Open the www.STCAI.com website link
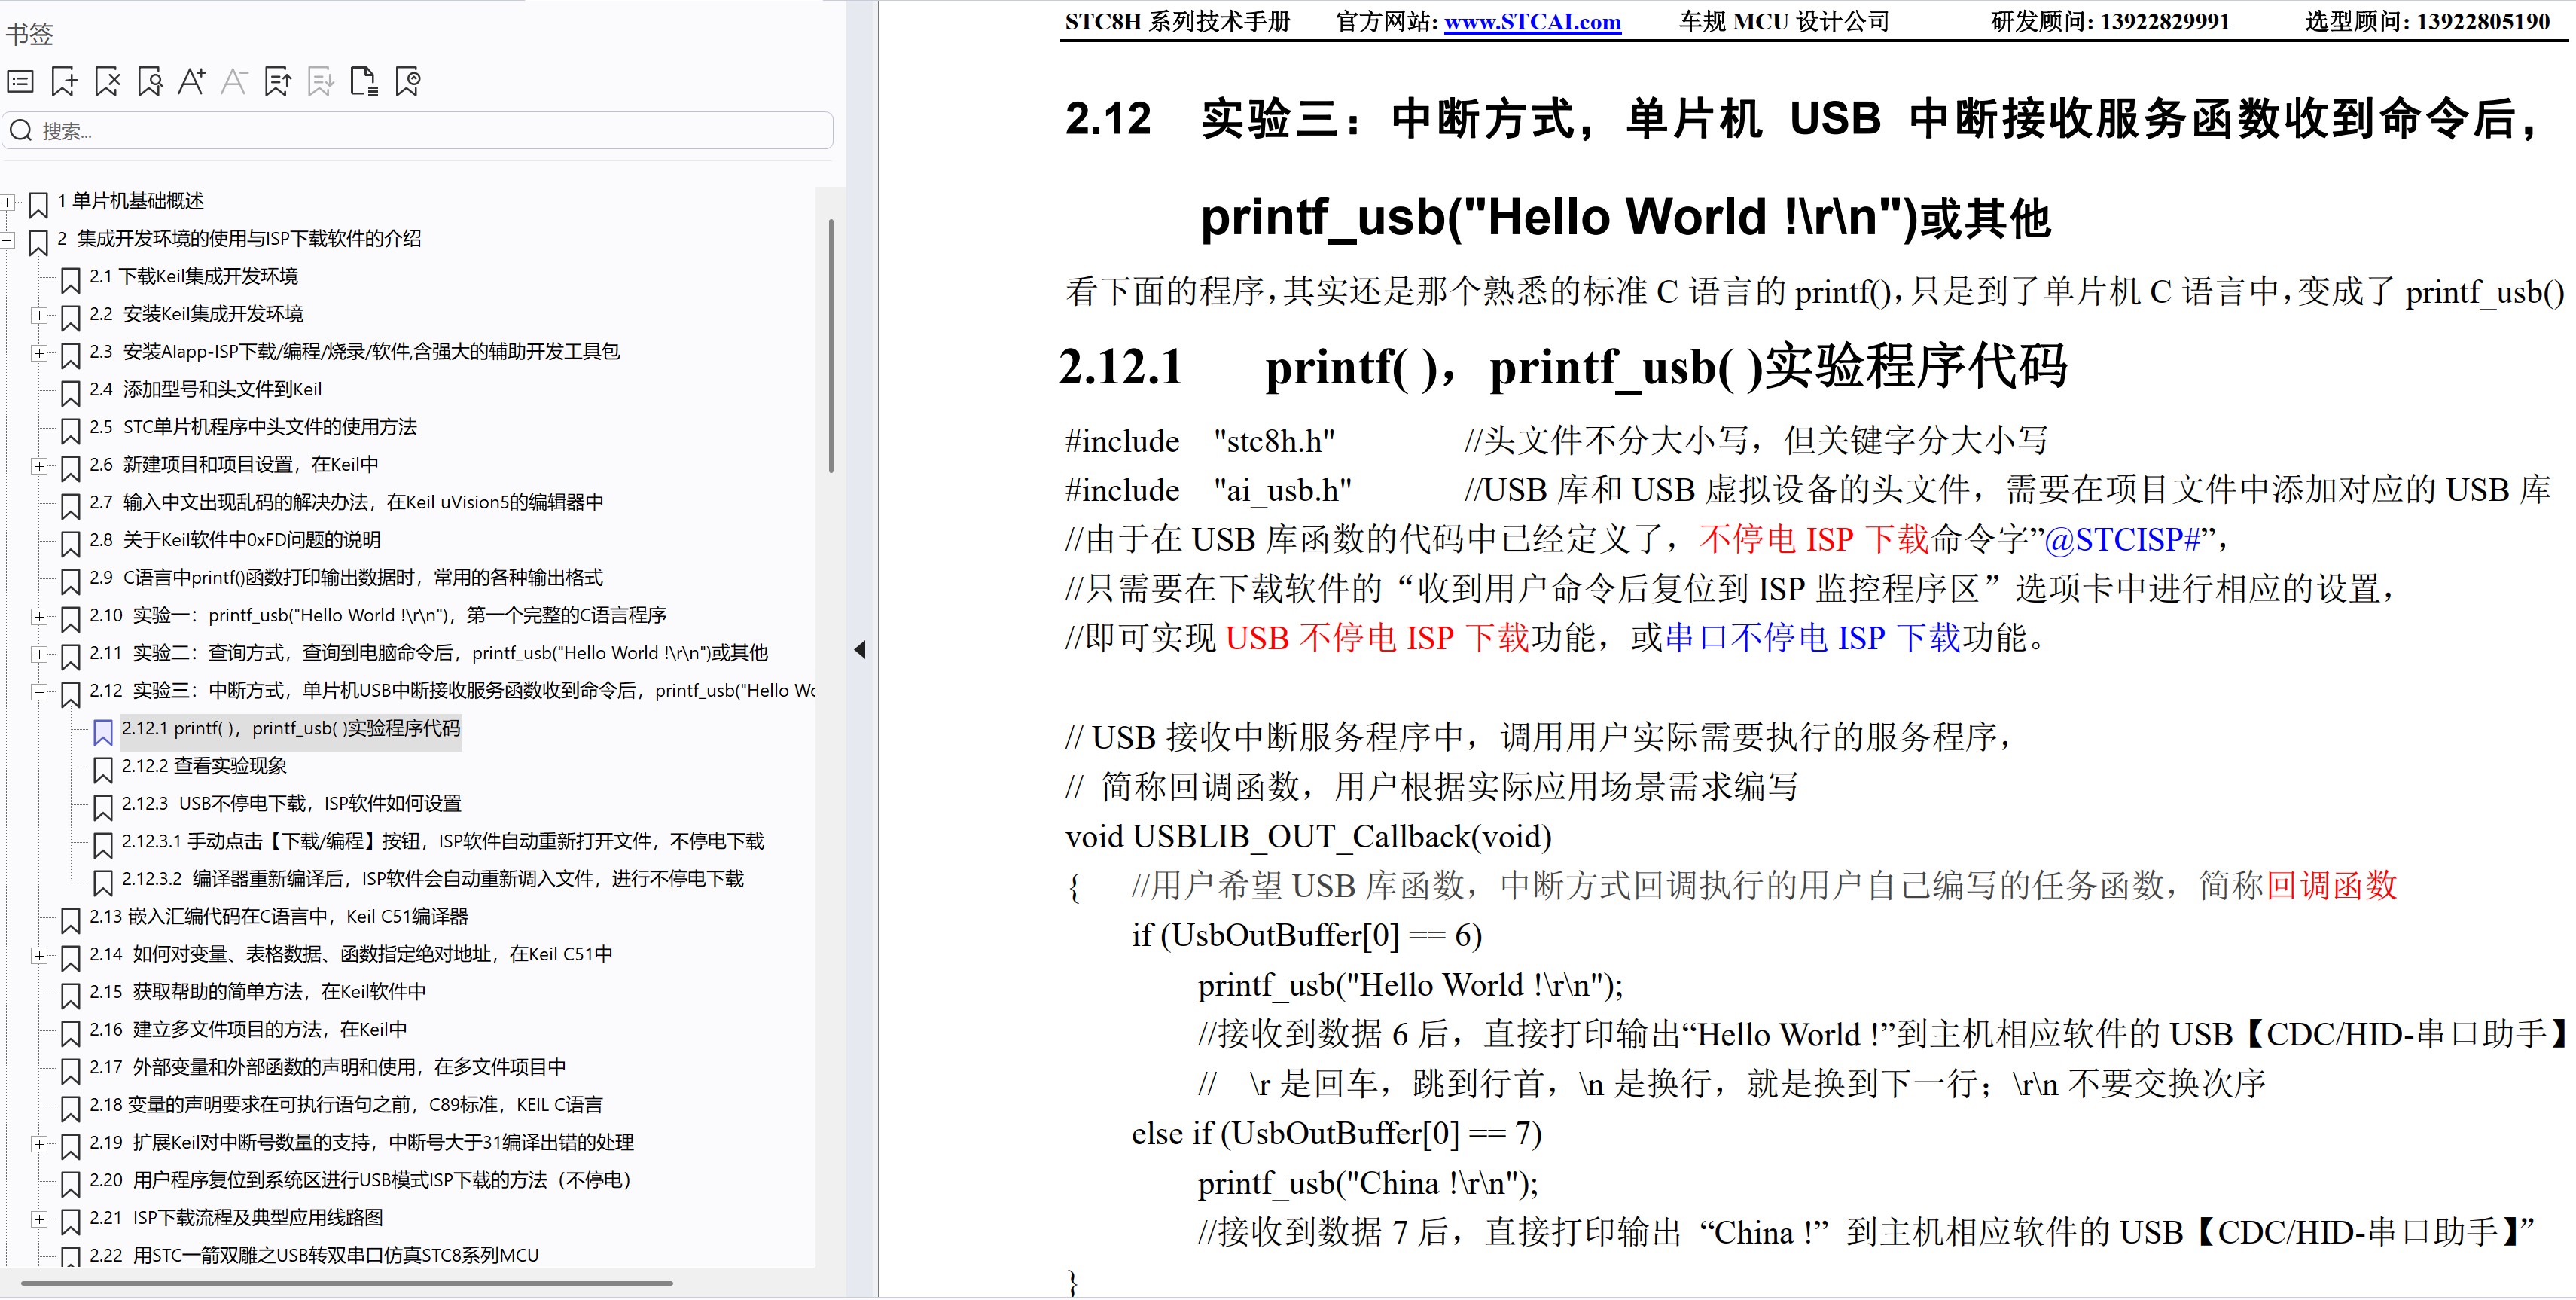 (1532, 22)
